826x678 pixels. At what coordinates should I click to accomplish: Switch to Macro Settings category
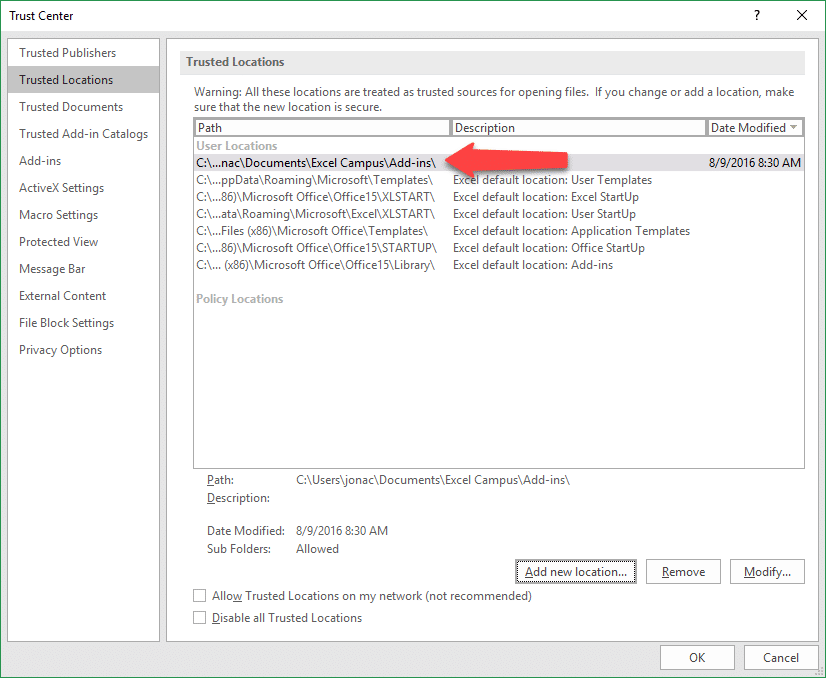click(58, 215)
